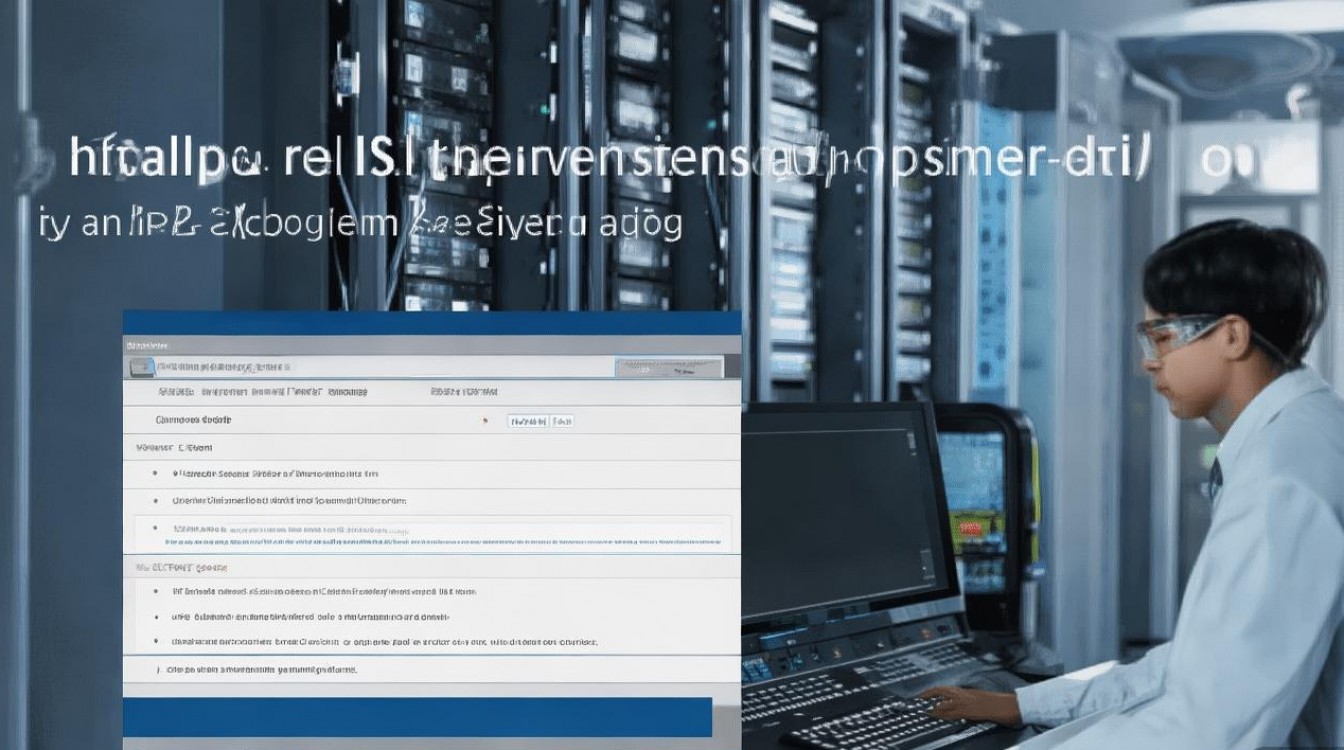This screenshot has width=1344, height=750.
Task: Open the second bullet item in the first section
Action: pyautogui.click(x=289, y=499)
